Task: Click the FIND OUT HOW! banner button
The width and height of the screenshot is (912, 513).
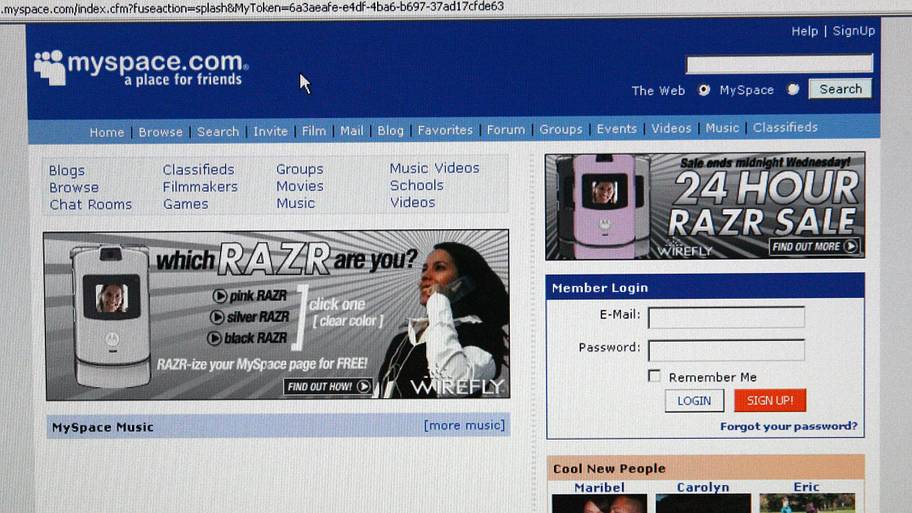Action: pyautogui.click(x=328, y=386)
